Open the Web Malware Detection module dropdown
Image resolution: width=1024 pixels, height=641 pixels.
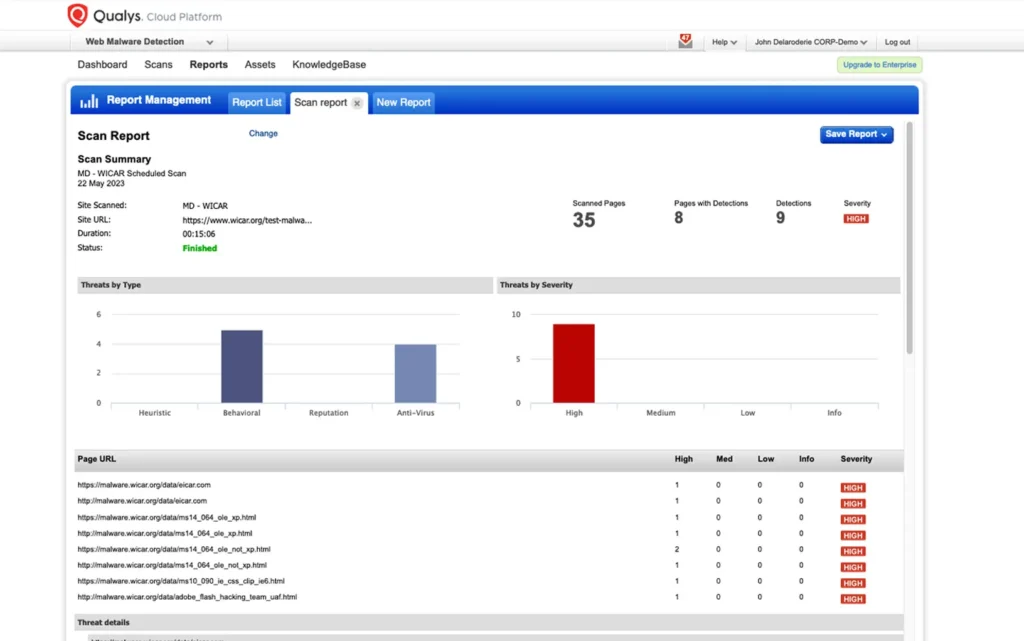(x=146, y=41)
